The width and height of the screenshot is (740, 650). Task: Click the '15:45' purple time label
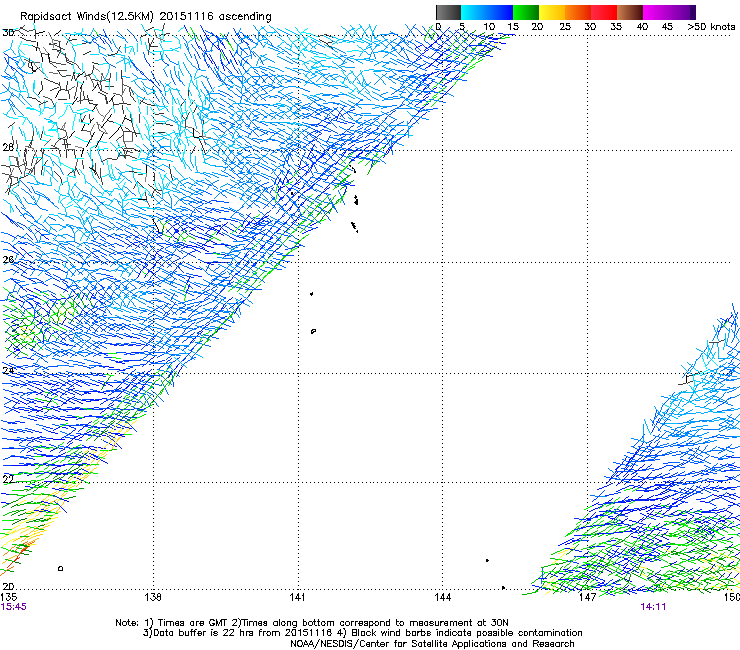[14, 606]
